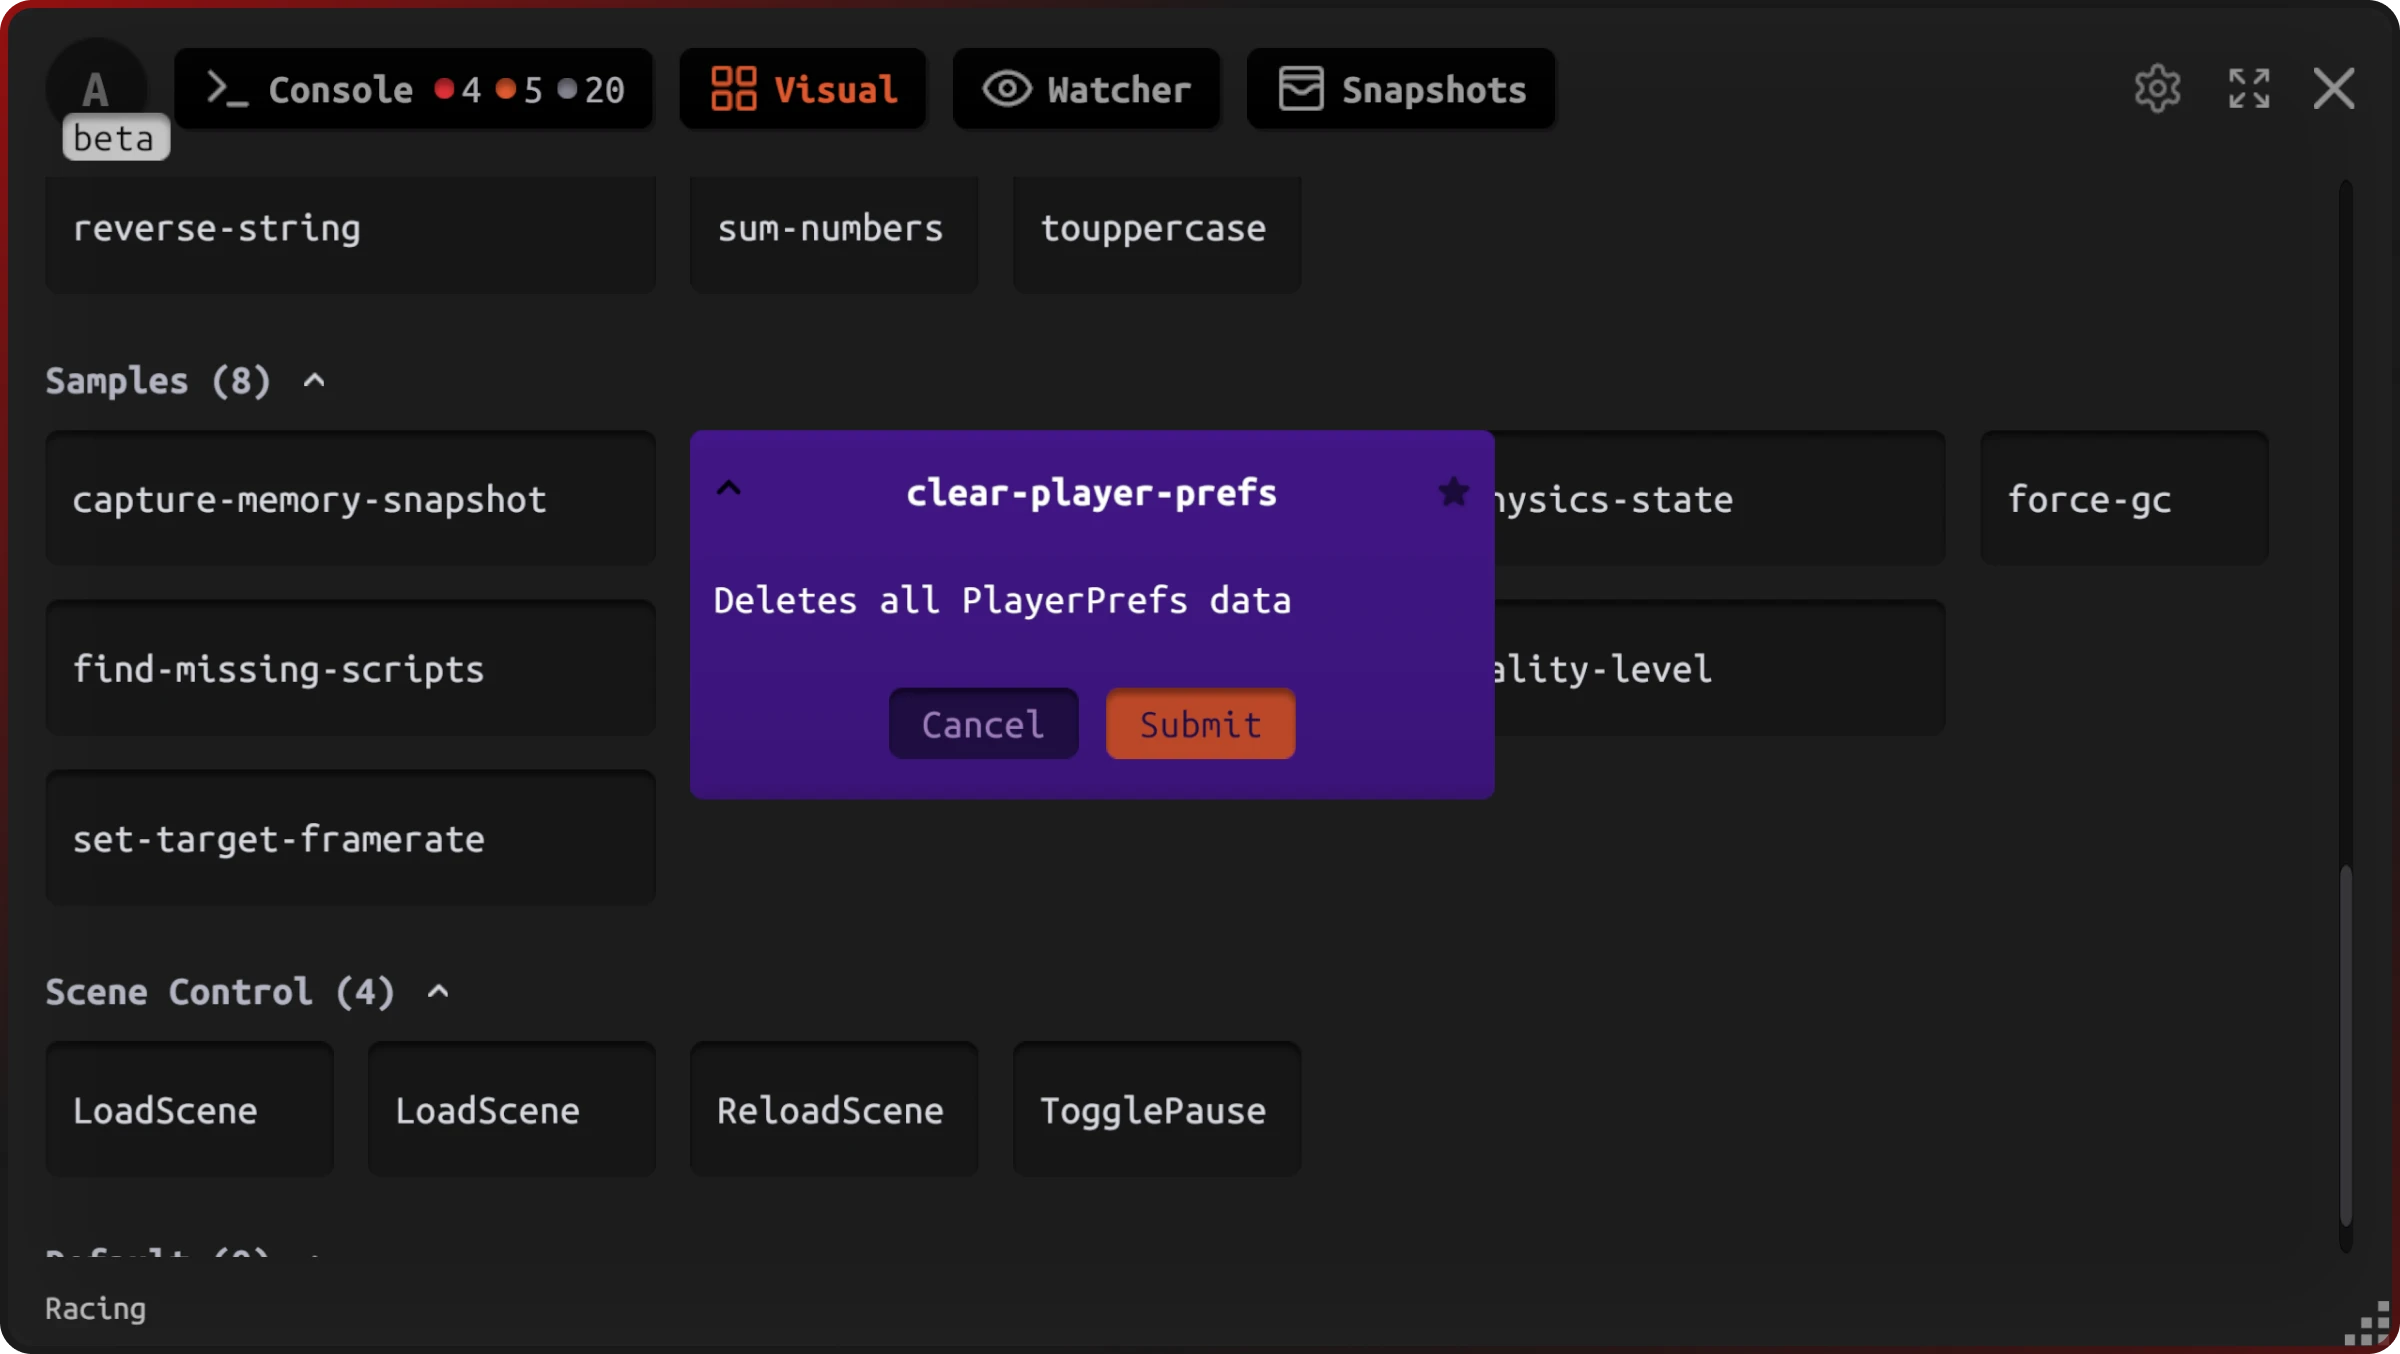Screen dimensions: 2400x1354
Task: Collapse the Scene Control (4) section
Action: coord(438,992)
